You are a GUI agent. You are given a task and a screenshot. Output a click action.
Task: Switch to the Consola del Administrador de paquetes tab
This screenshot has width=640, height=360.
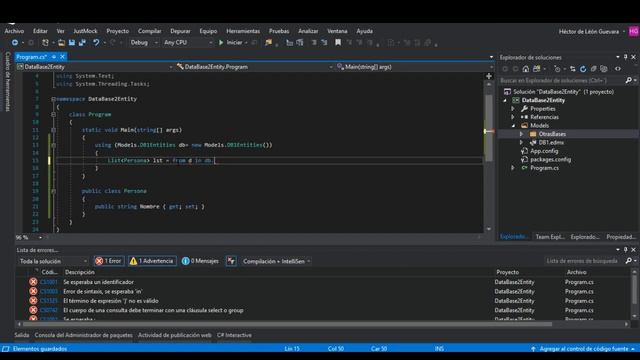point(83,335)
